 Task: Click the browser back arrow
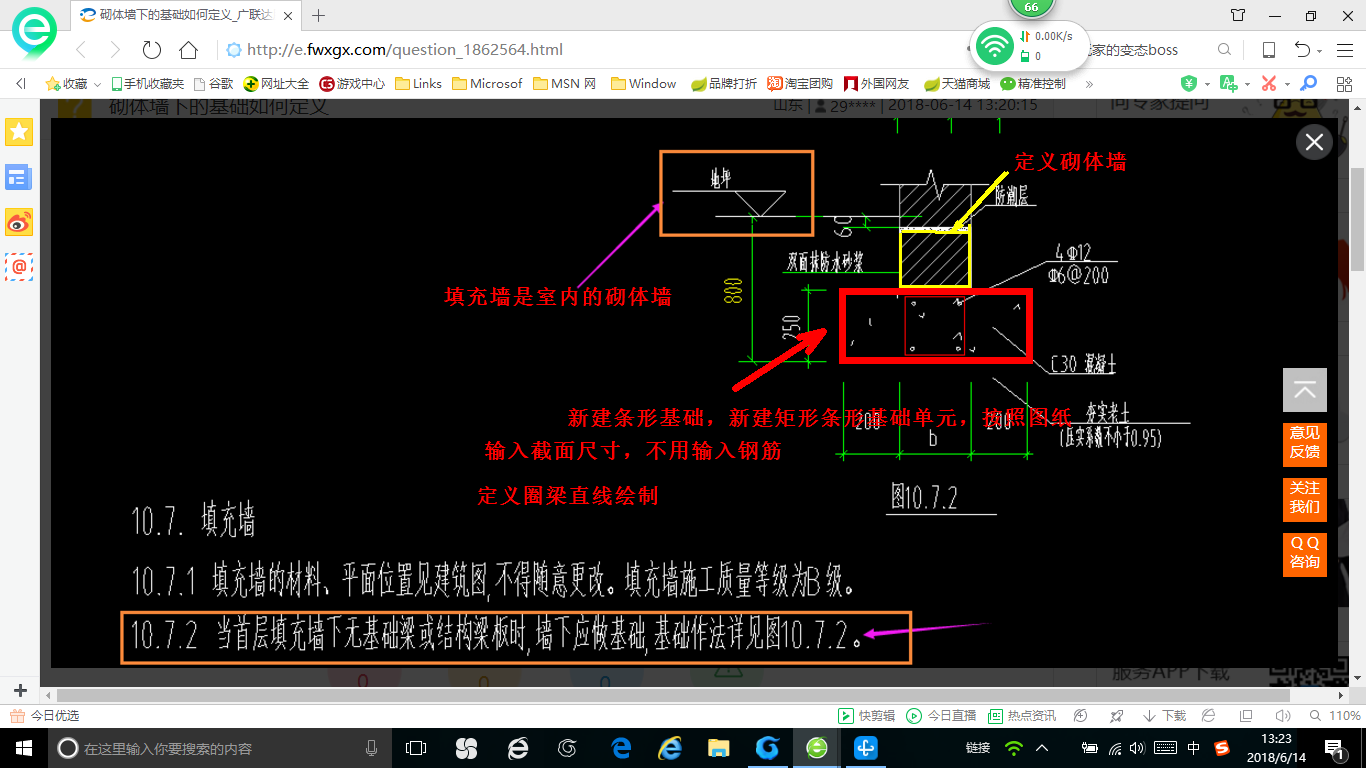[x=81, y=50]
